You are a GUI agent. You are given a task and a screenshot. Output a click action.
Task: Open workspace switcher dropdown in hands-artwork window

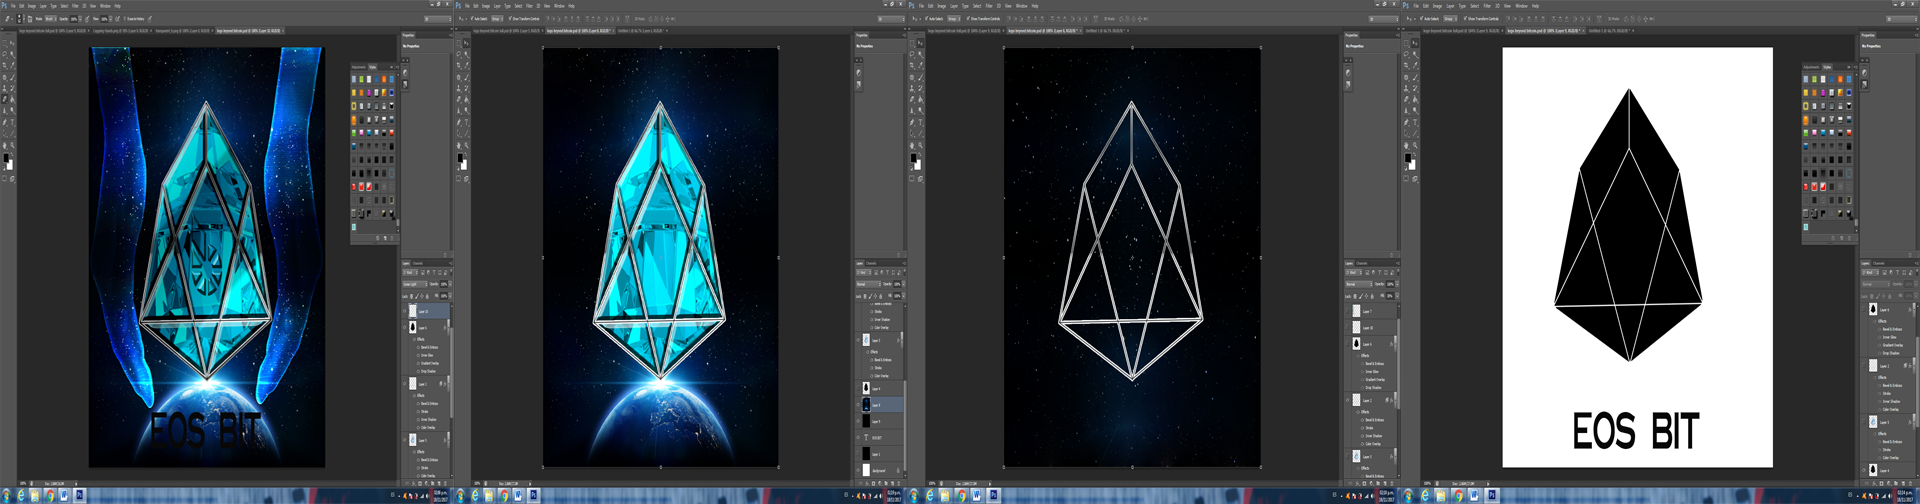(437, 18)
